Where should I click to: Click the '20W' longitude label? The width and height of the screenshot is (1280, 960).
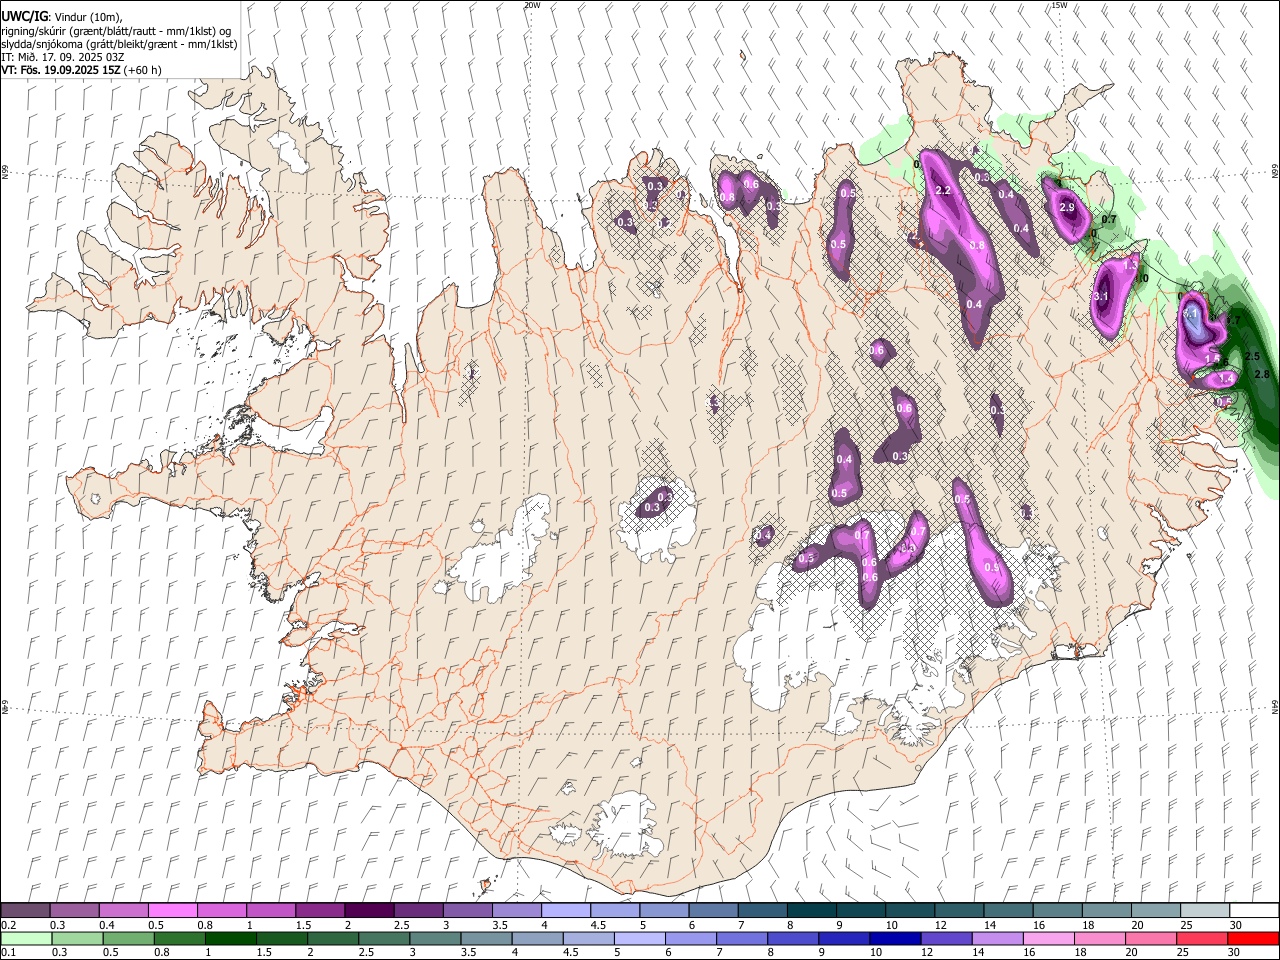coord(532,5)
